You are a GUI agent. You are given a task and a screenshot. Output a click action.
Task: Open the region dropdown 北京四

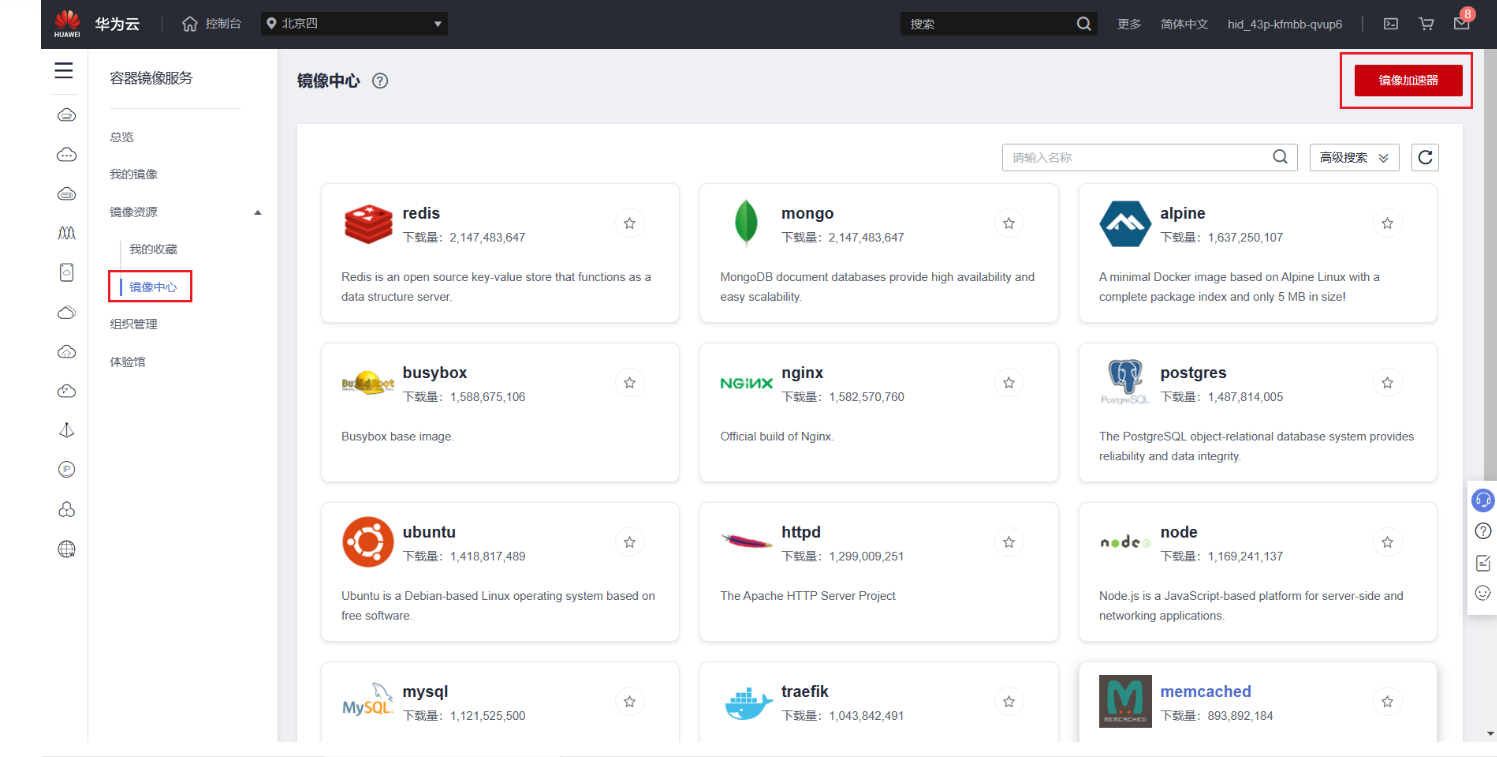[354, 24]
